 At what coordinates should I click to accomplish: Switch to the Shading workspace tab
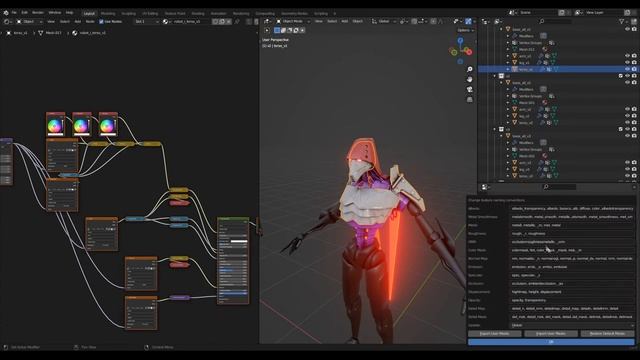198,13
